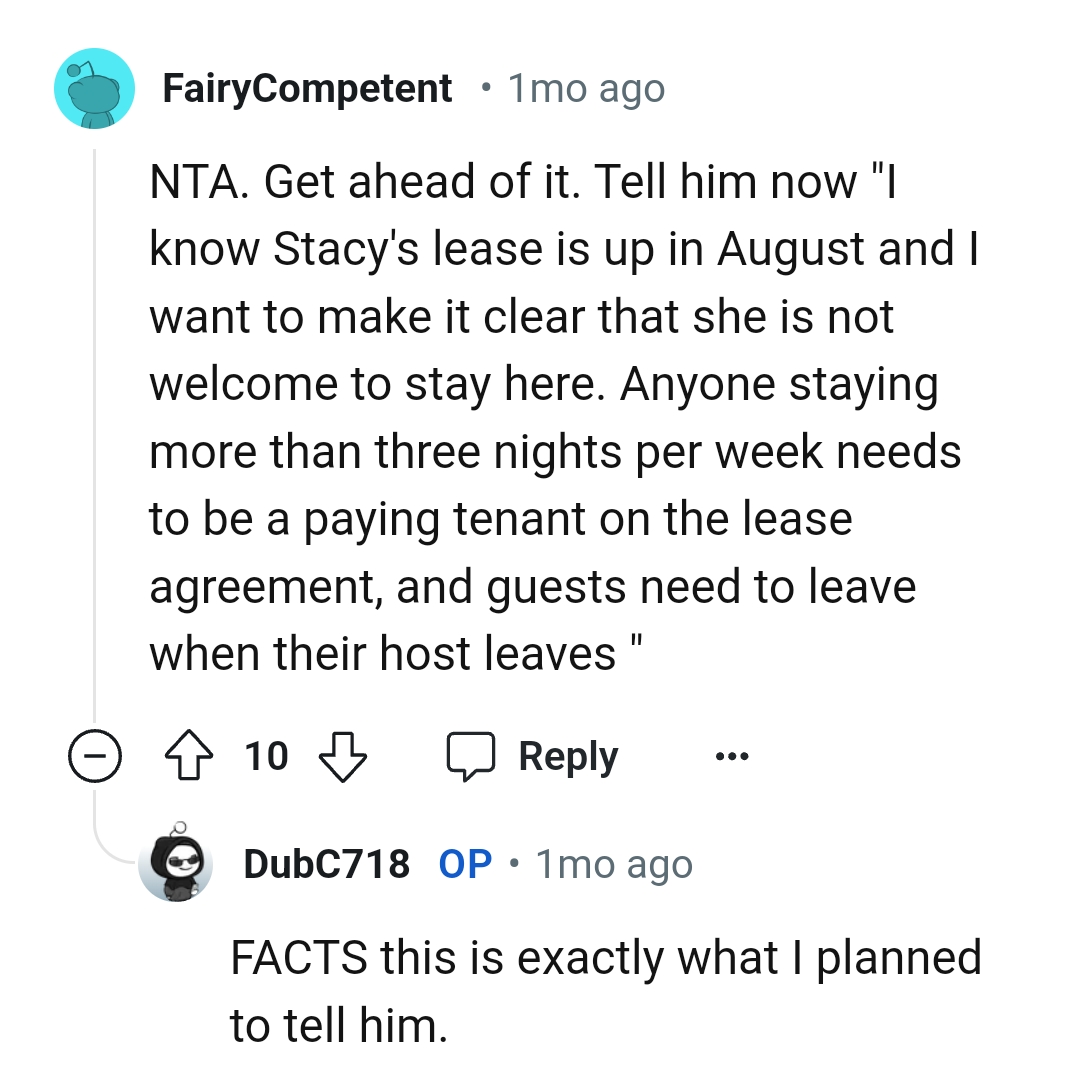
Task: Expand the thread line under FairyCompetent
Action: 96,757
